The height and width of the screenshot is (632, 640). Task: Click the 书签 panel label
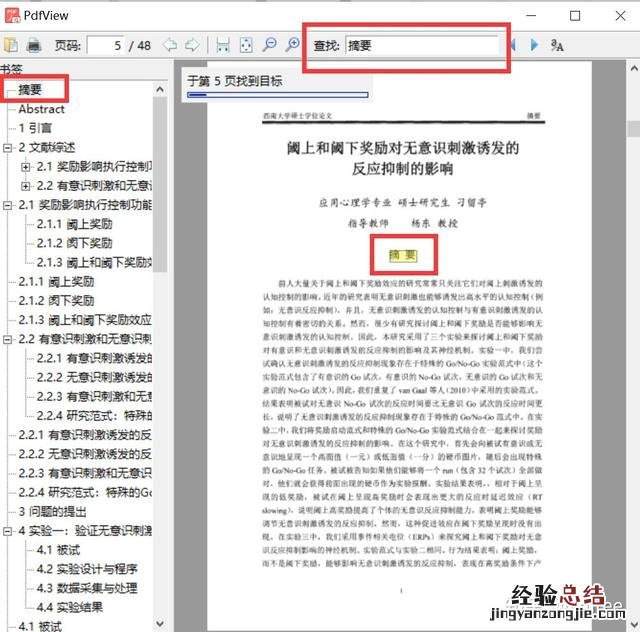pyautogui.click(x=11, y=69)
